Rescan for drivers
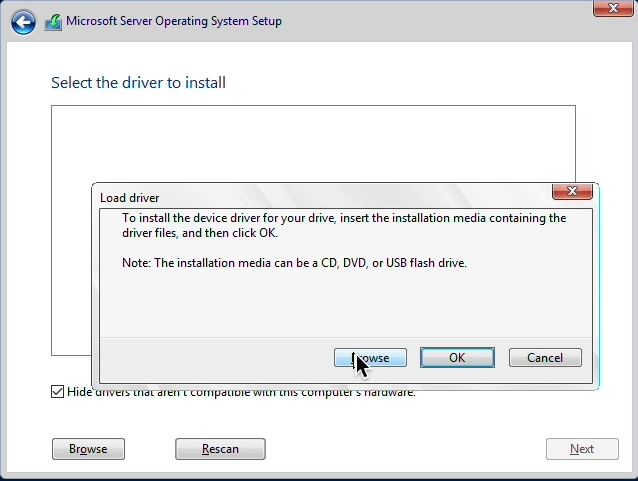The width and height of the screenshot is (638, 481). 221,449
